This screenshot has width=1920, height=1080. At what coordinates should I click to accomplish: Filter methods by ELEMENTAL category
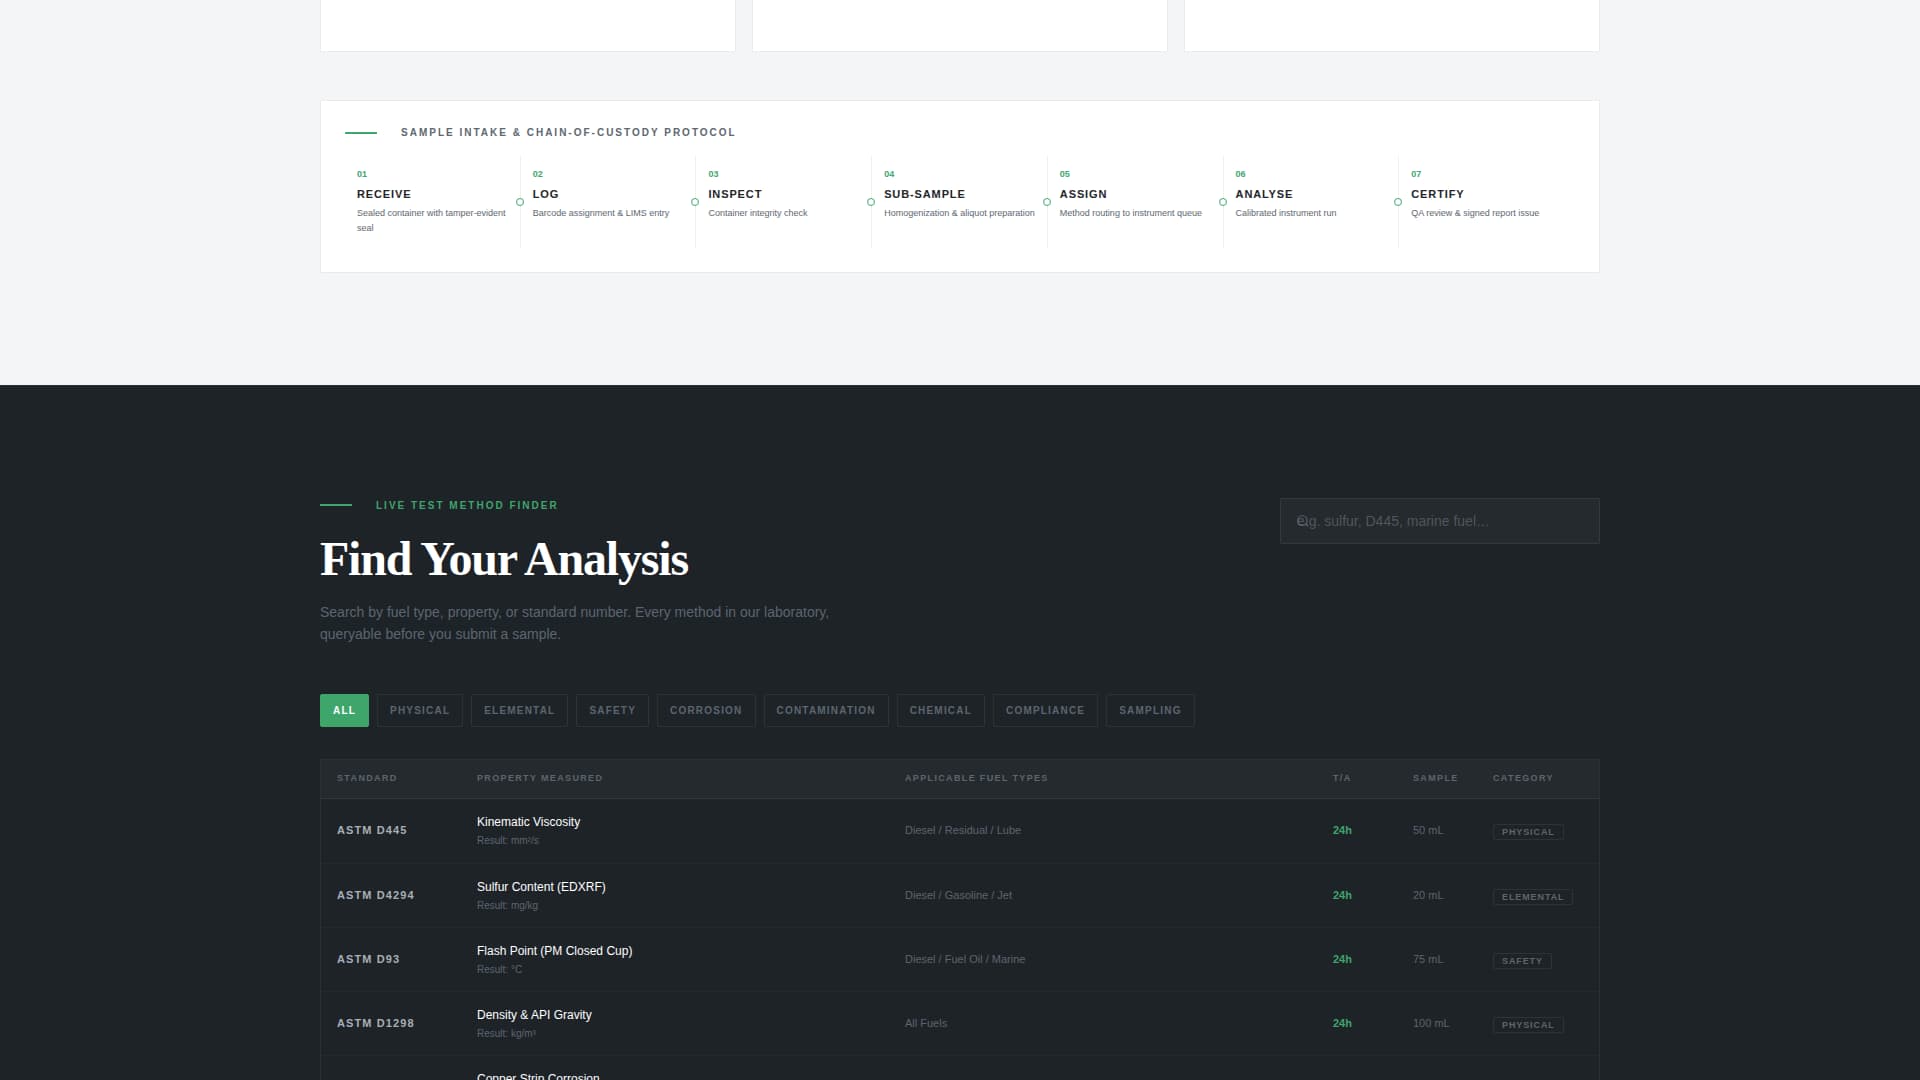coord(519,710)
